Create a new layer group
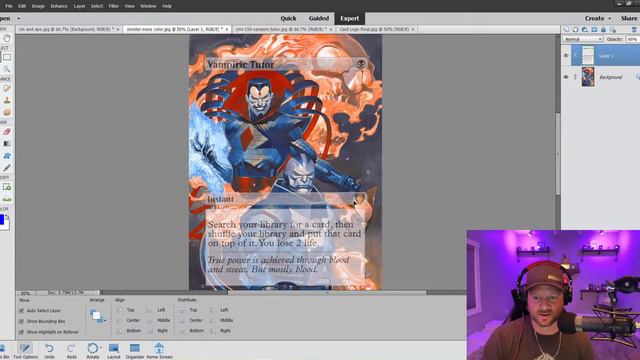Screen dimensions: 640x360 tap(576, 29)
